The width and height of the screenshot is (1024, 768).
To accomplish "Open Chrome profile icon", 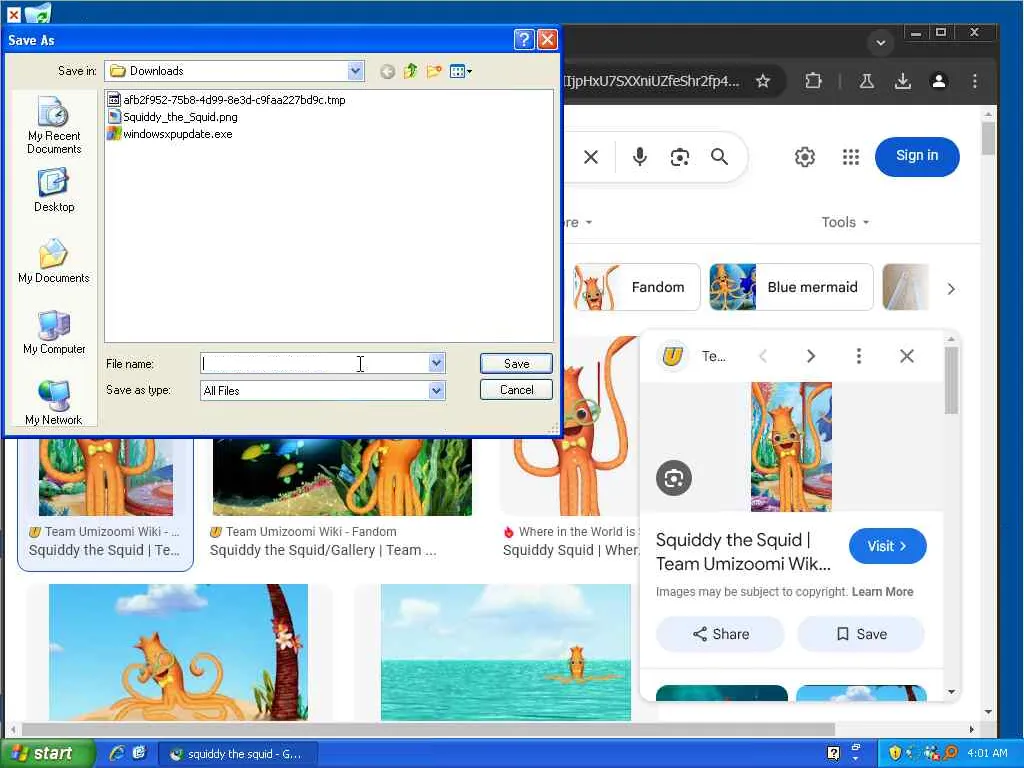I will 939,81.
